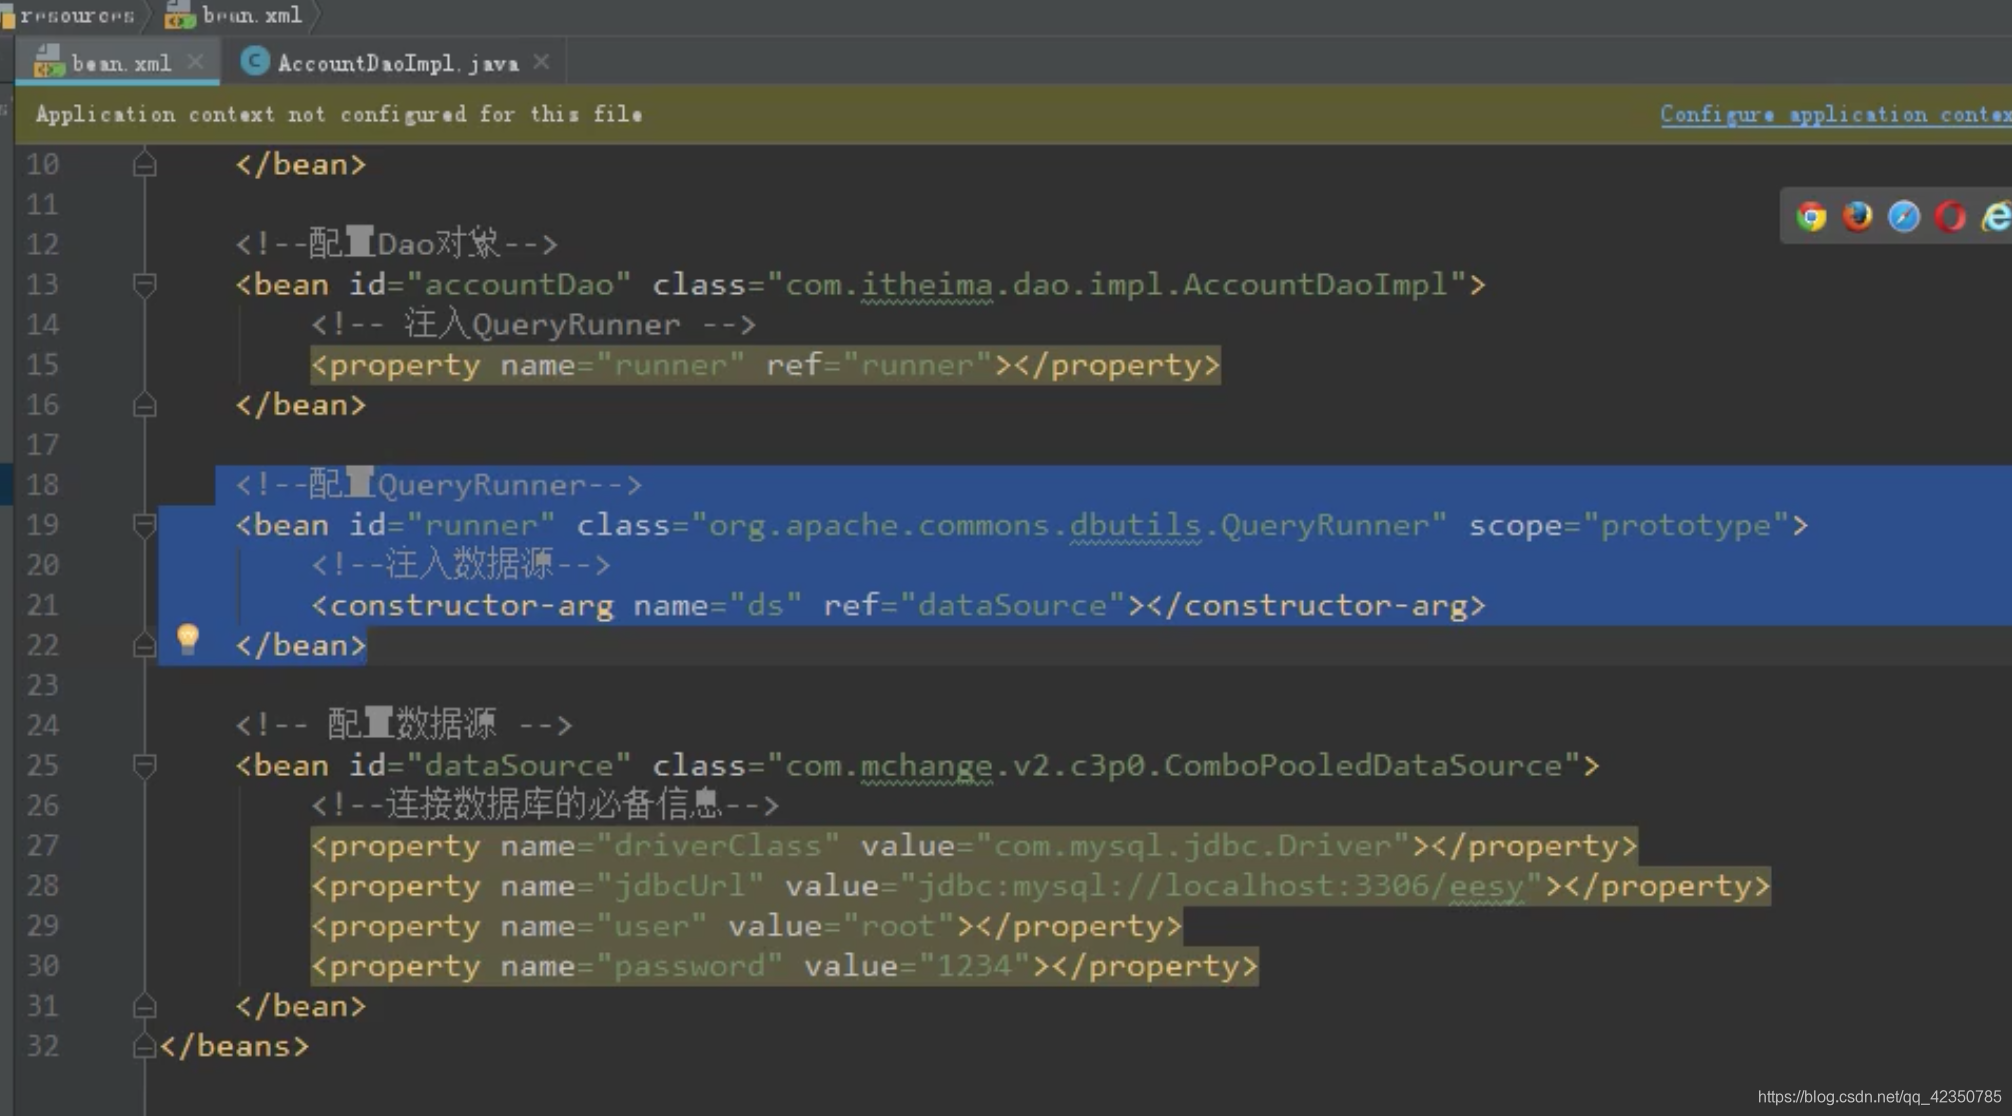Switch to the bean.xml editor tab

click(118, 63)
